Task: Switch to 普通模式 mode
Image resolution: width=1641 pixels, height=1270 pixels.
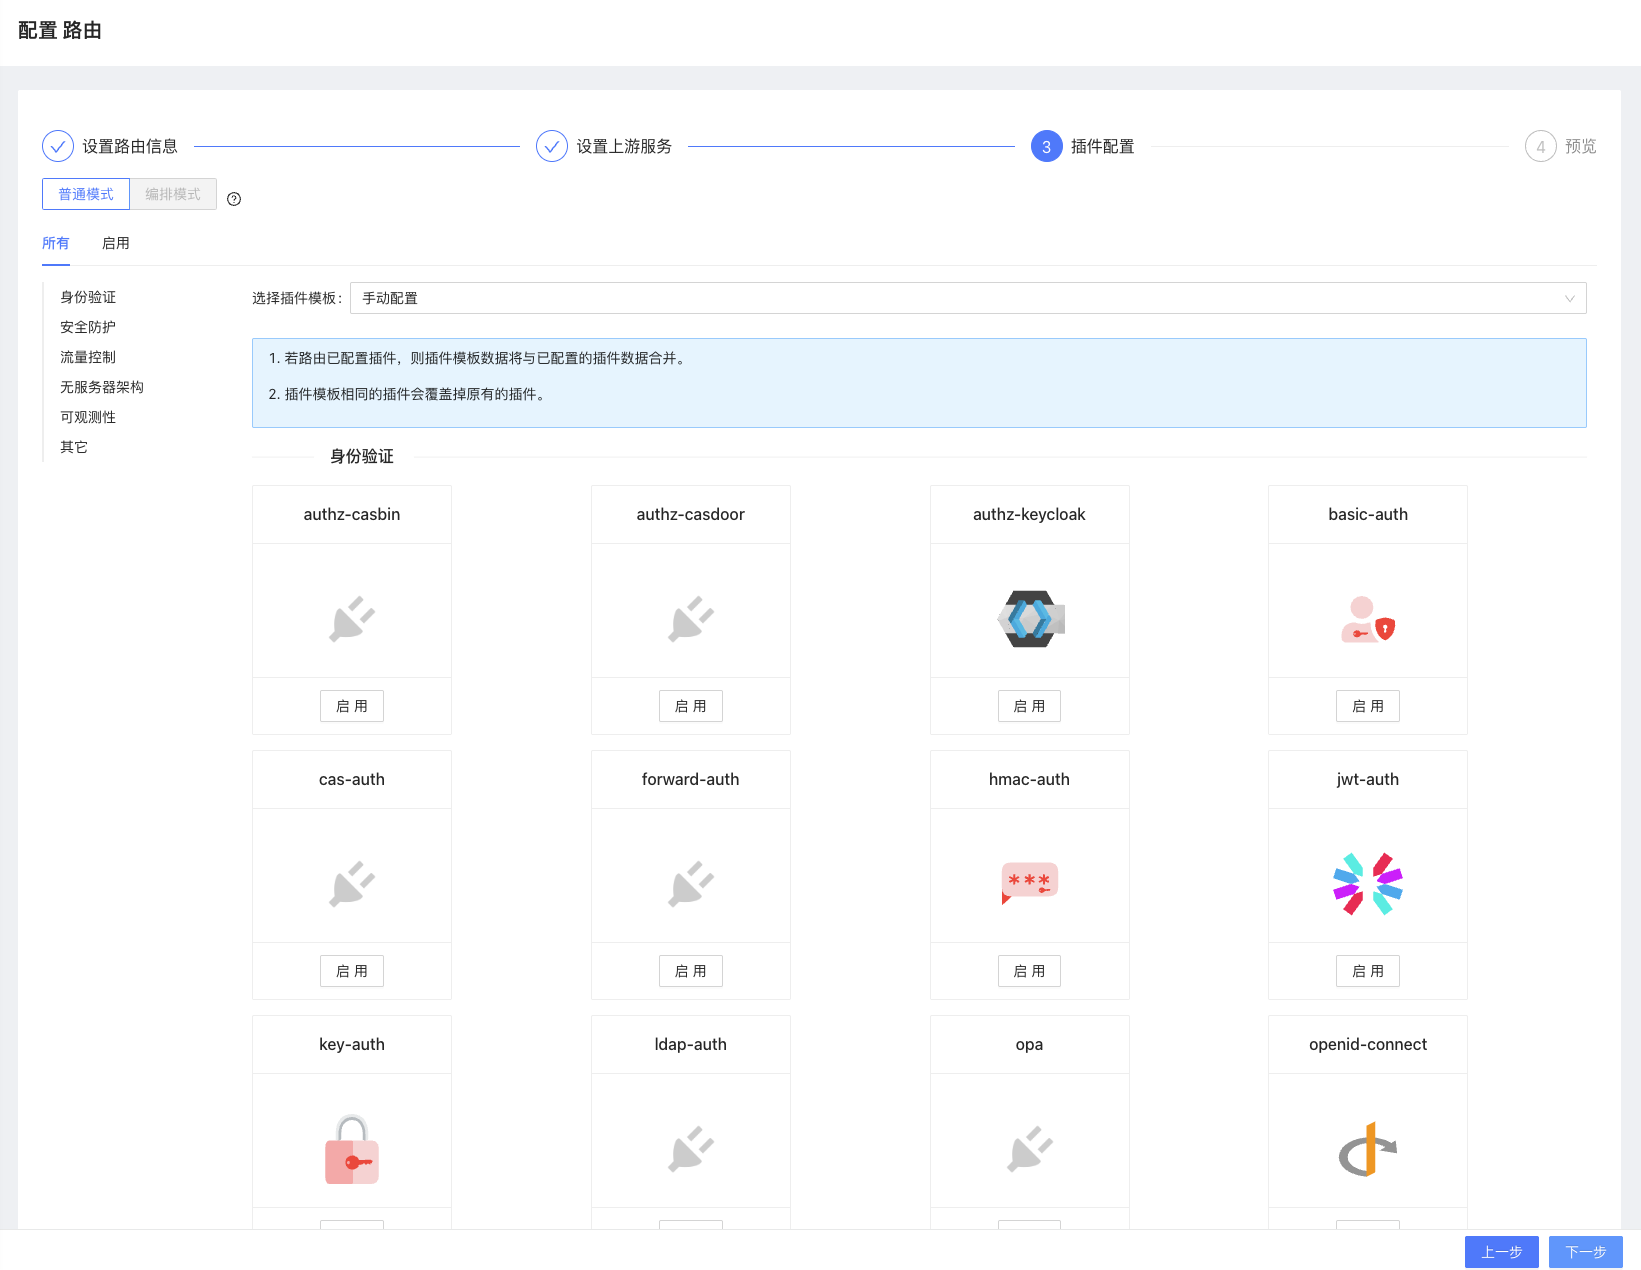Action: point(86,194)
